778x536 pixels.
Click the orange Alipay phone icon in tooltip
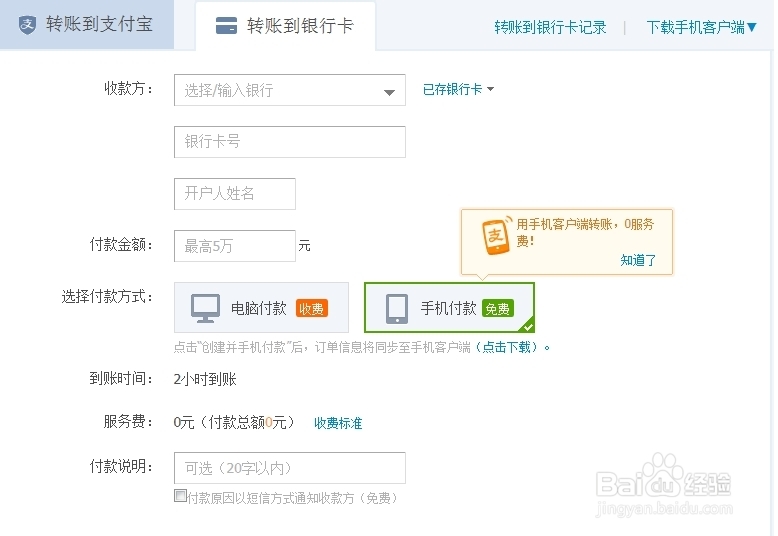496,236
